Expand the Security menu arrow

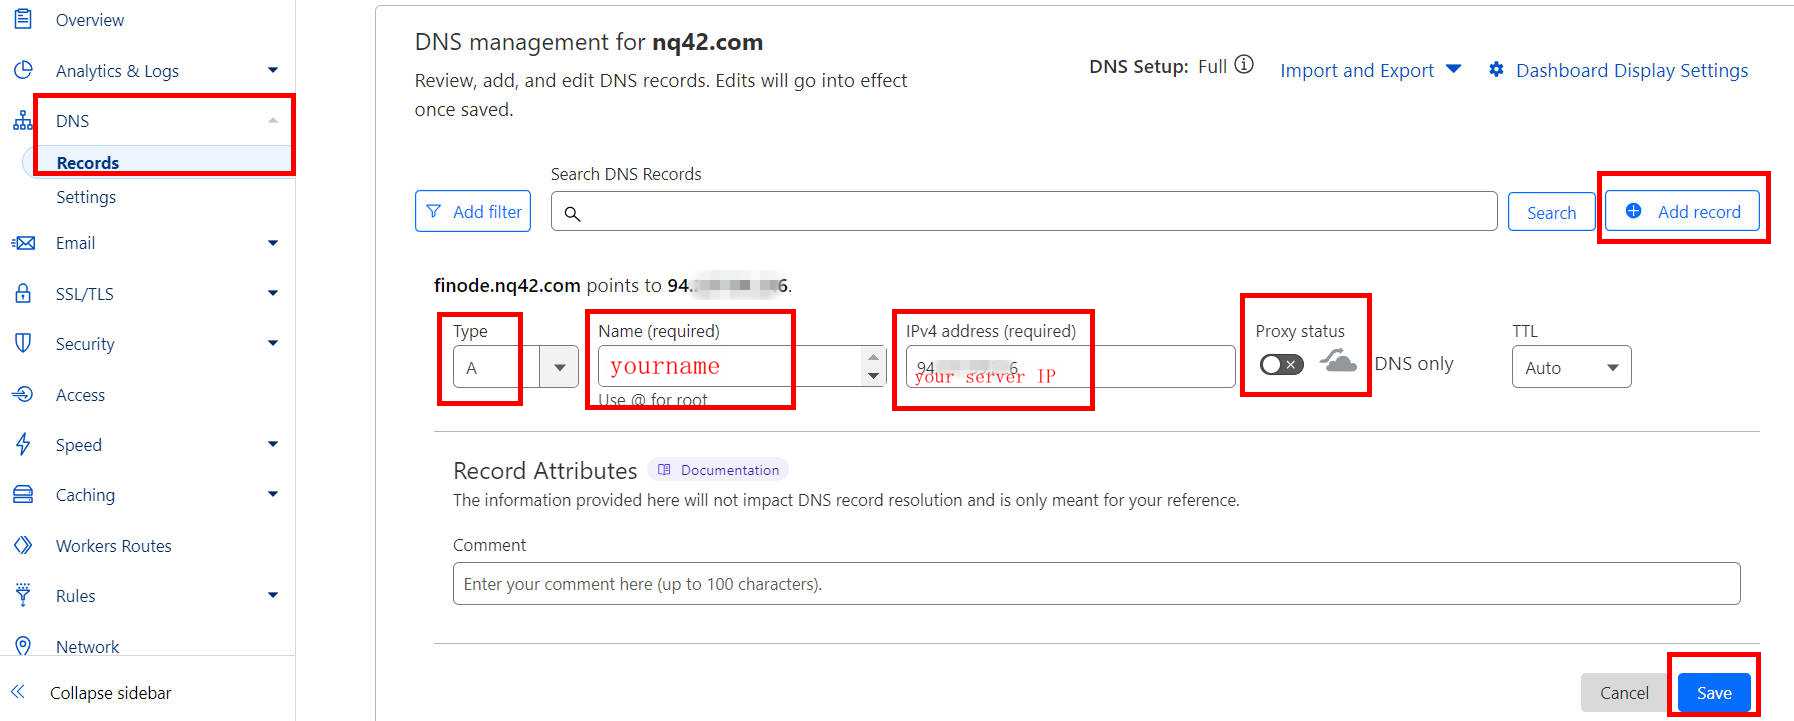273,343
